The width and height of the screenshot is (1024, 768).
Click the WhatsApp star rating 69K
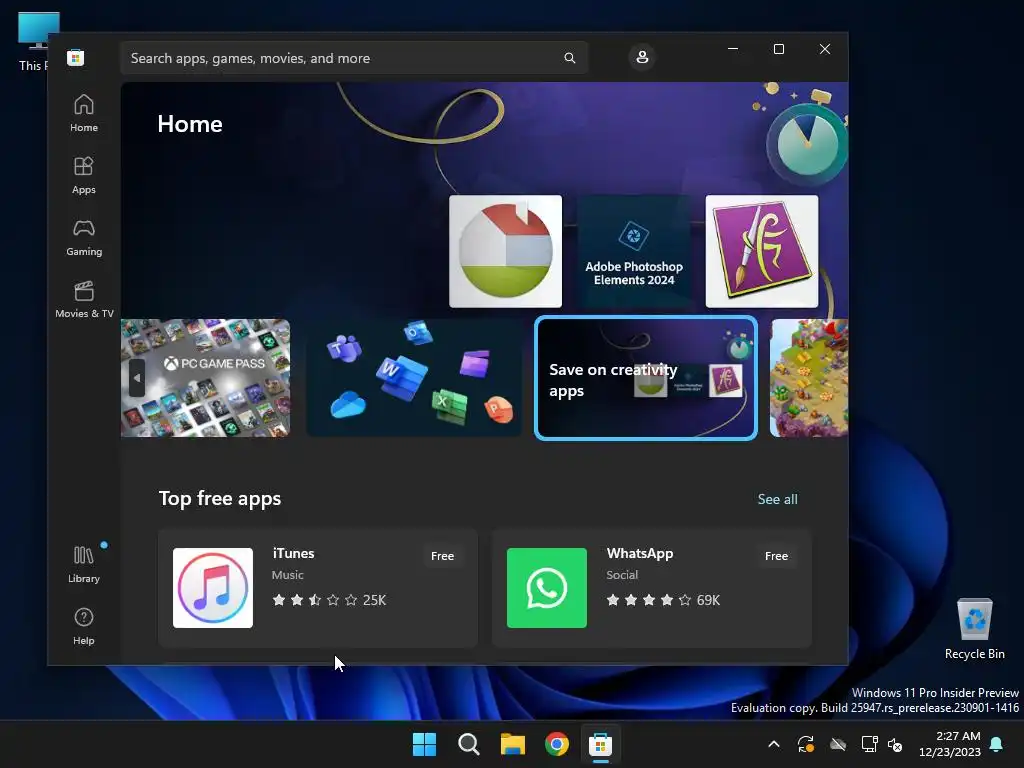(x=663, y=600)
